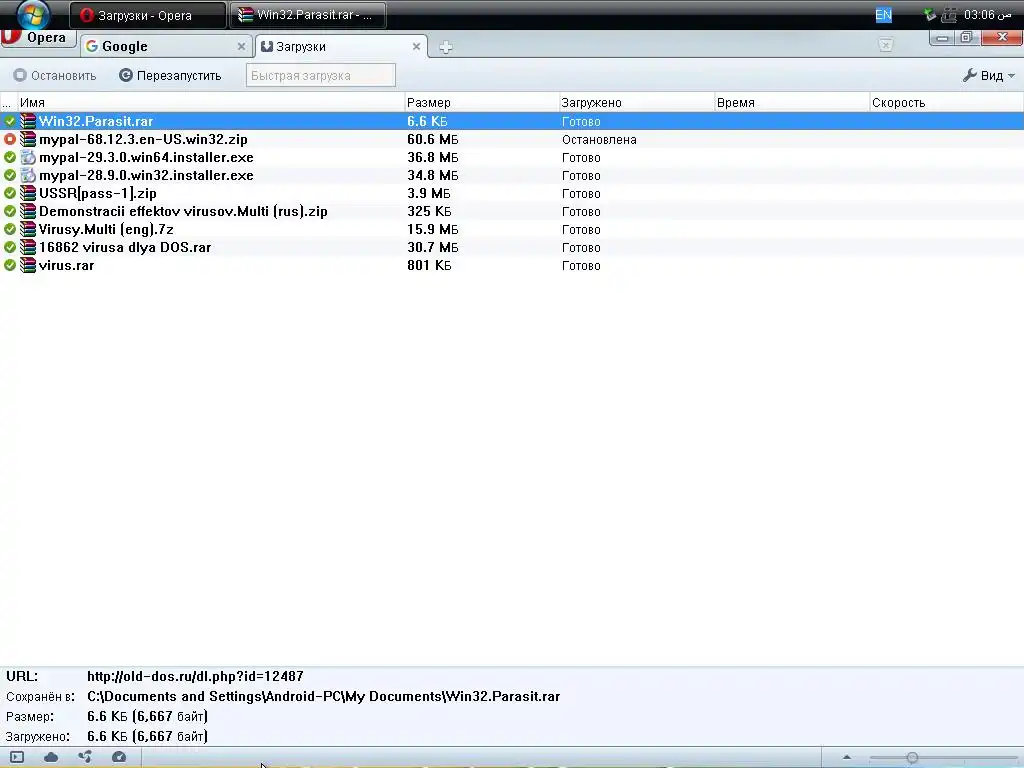Open Opera Link cloud icon
Image resolution: width=1024 pixels, height=768 pixels.
51,757
